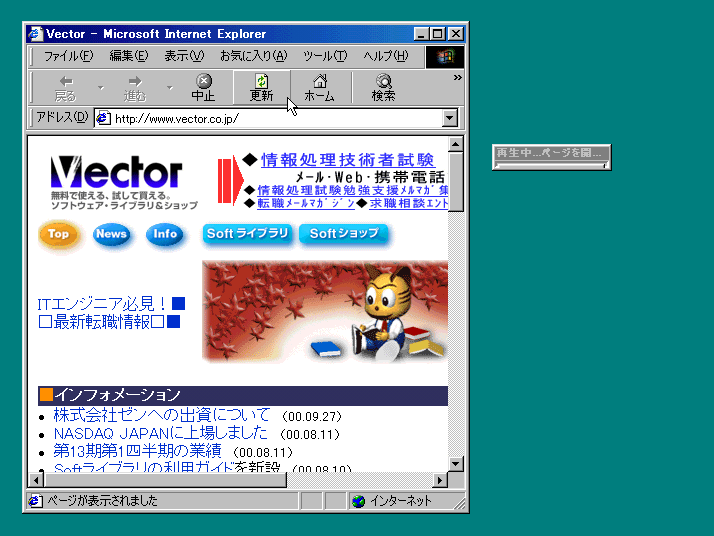Expand the Forward history dropdown arrow

pos(169,87)
